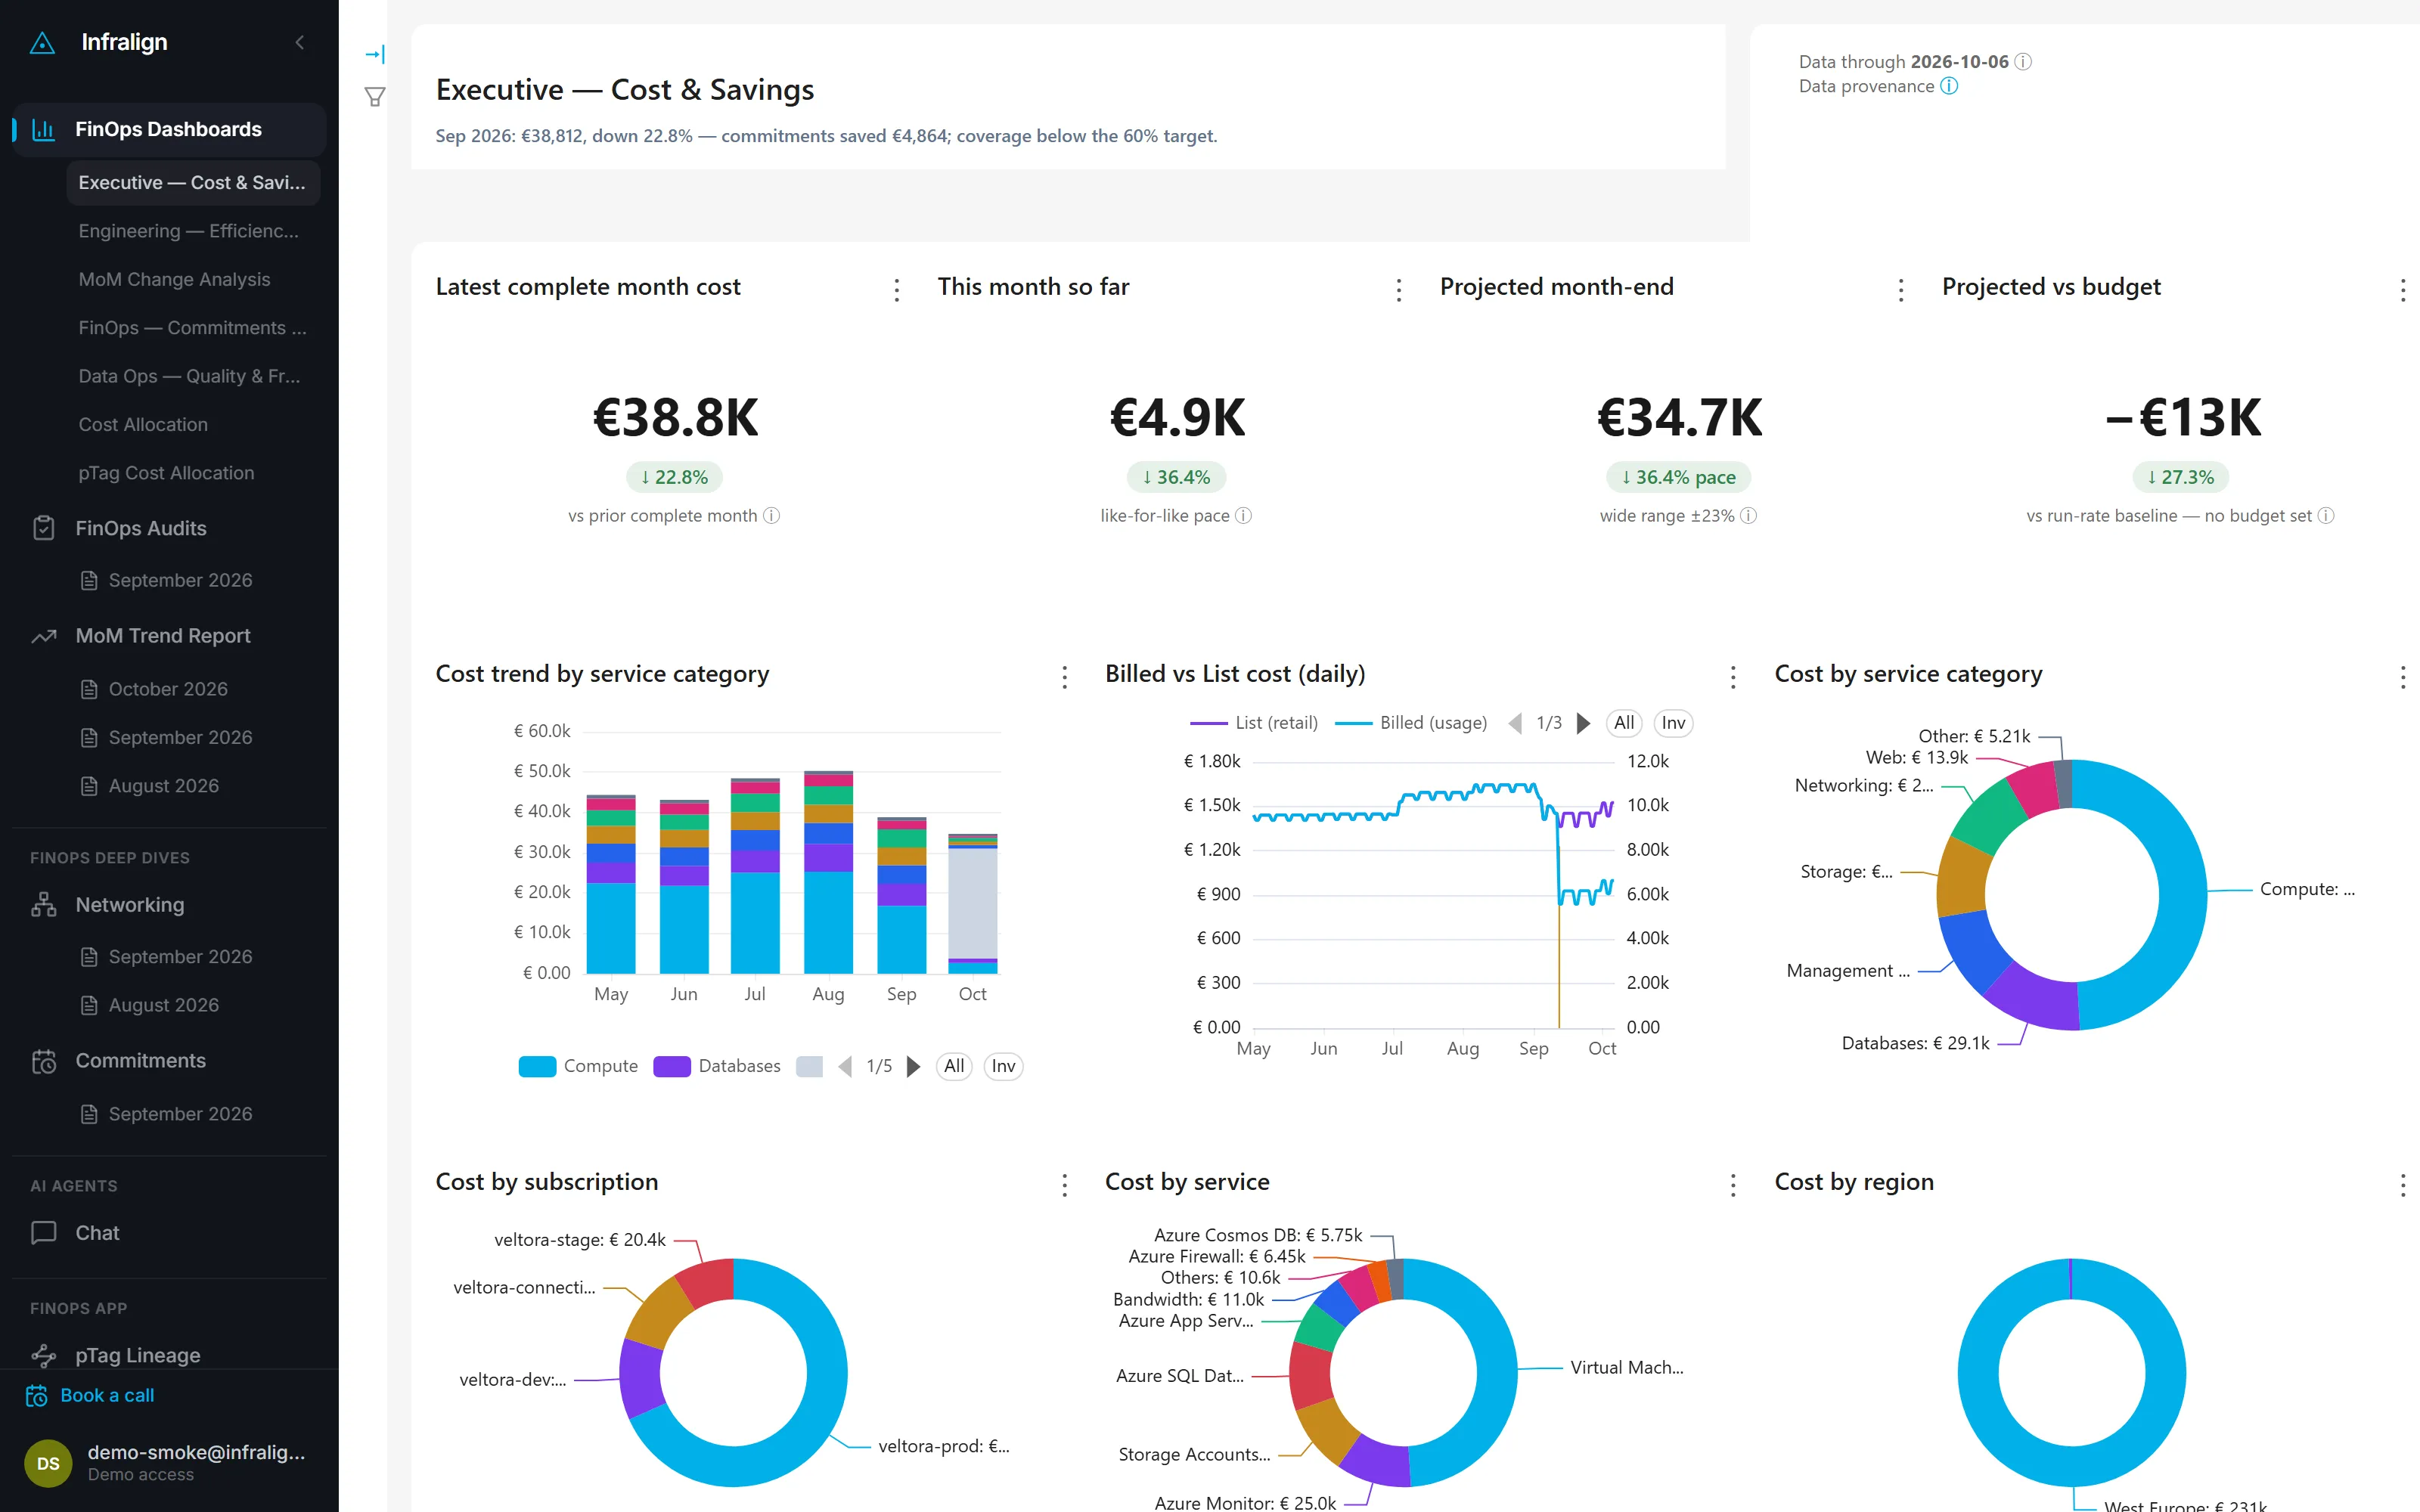This screenshot has width=2420, height=1512.
Task: Toggle the Billed (usage) legend series
Action: coord(1411,723)
